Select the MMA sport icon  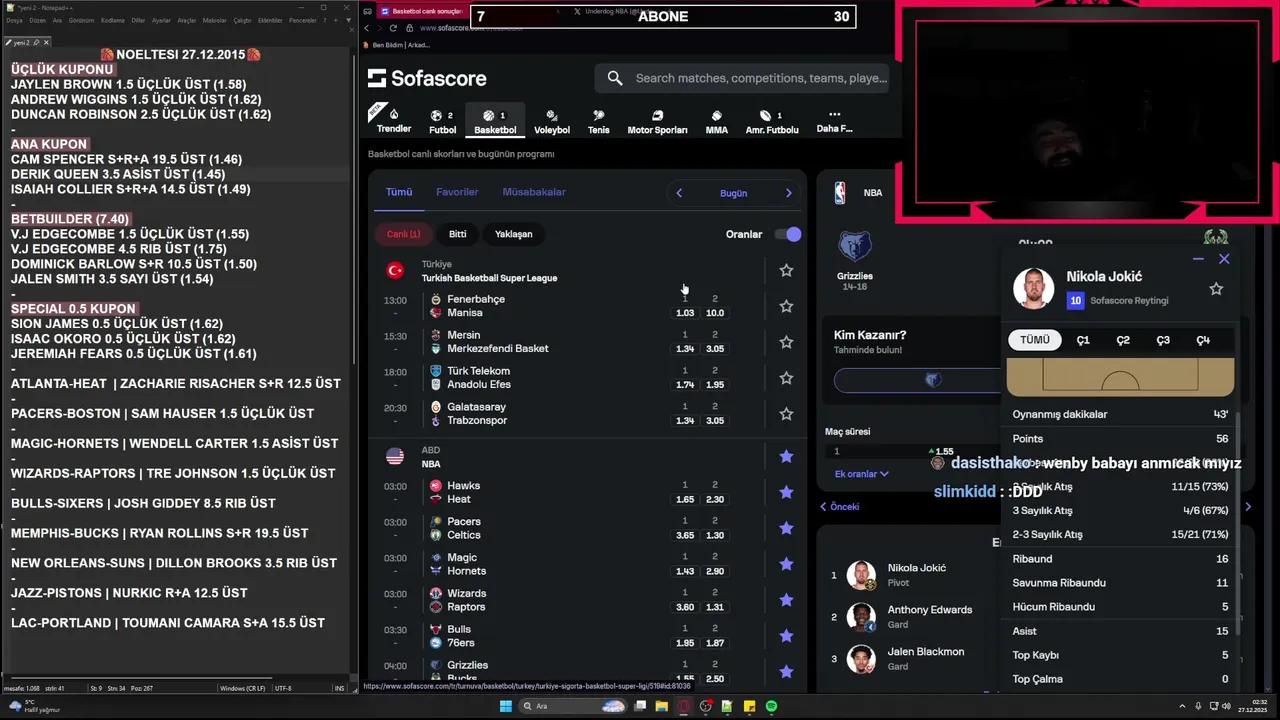[x=716, y=122]
